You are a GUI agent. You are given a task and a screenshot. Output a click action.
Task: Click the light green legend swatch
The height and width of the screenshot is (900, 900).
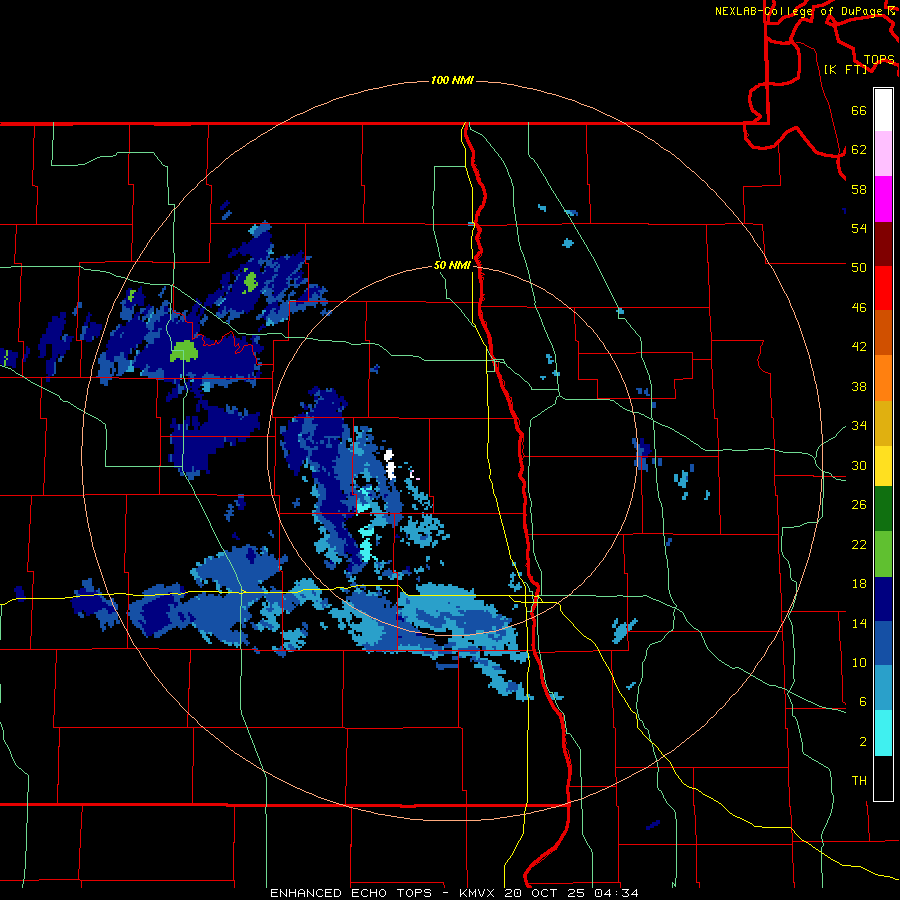click(x=883, y=554)
